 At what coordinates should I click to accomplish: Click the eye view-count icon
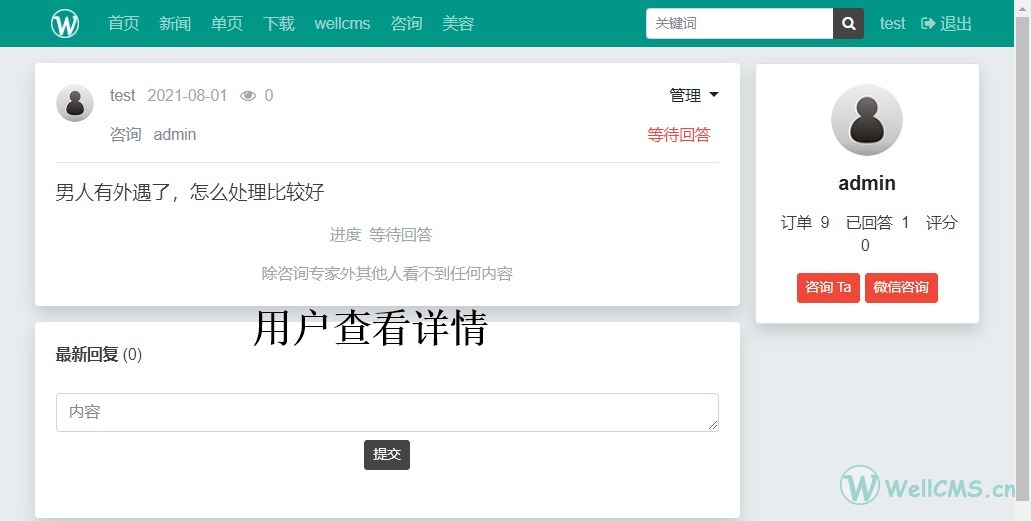tap(248, 96)
